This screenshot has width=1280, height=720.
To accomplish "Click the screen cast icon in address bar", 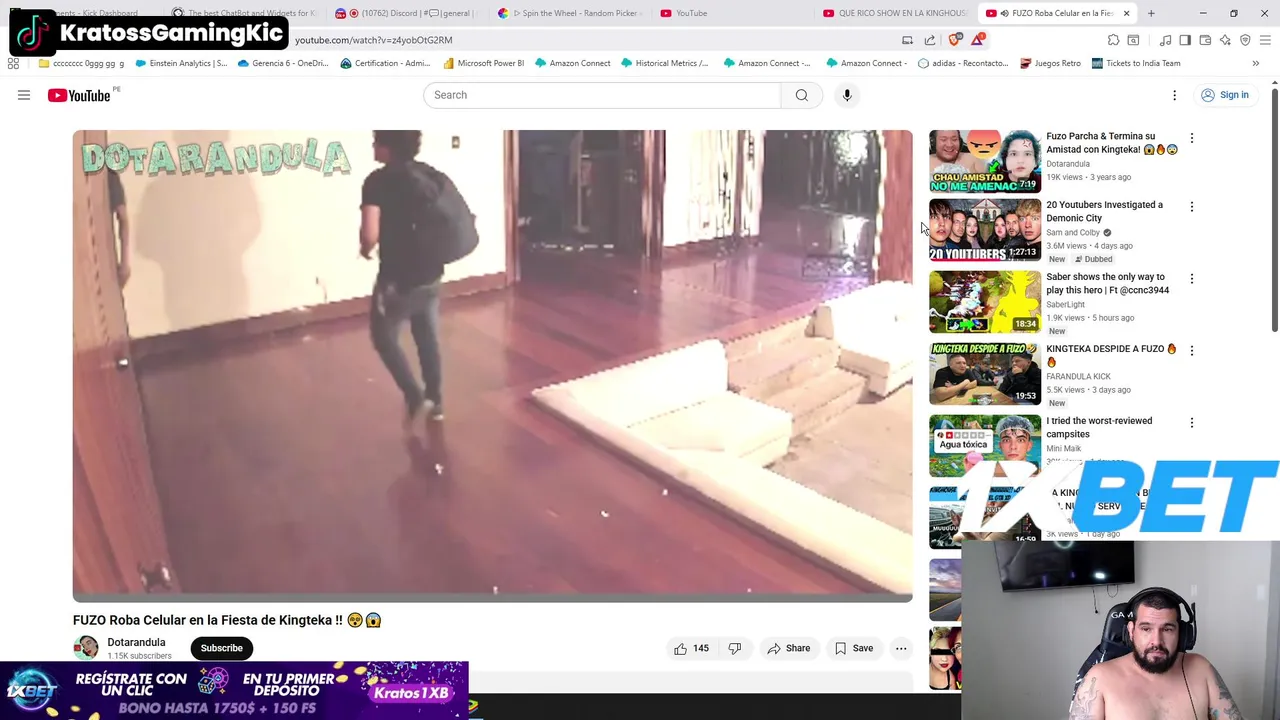I will 907,40.
